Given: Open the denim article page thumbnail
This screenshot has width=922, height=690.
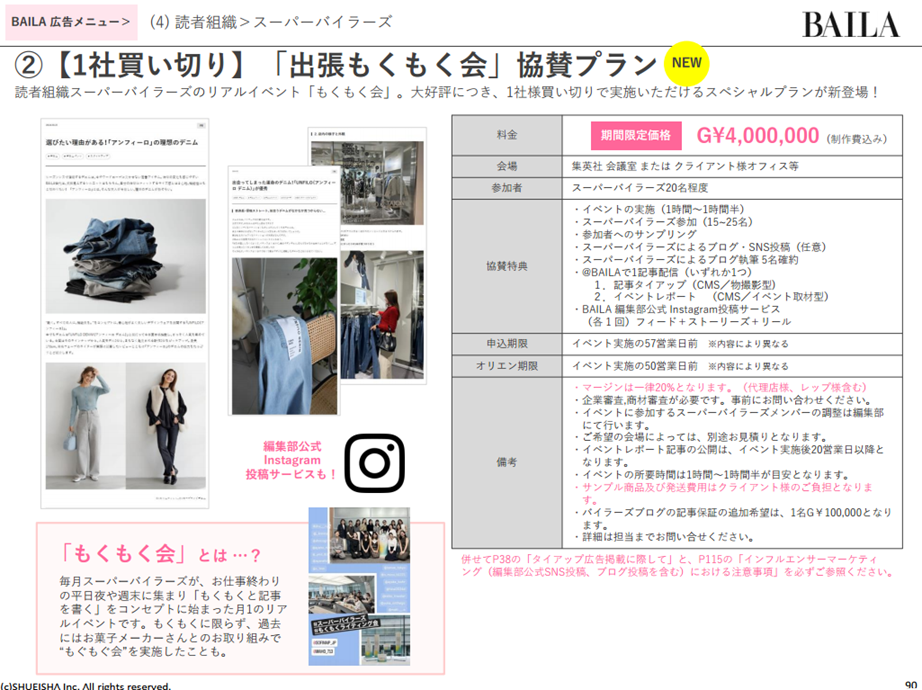Looking at the screenshot, I should click(125, 313).
